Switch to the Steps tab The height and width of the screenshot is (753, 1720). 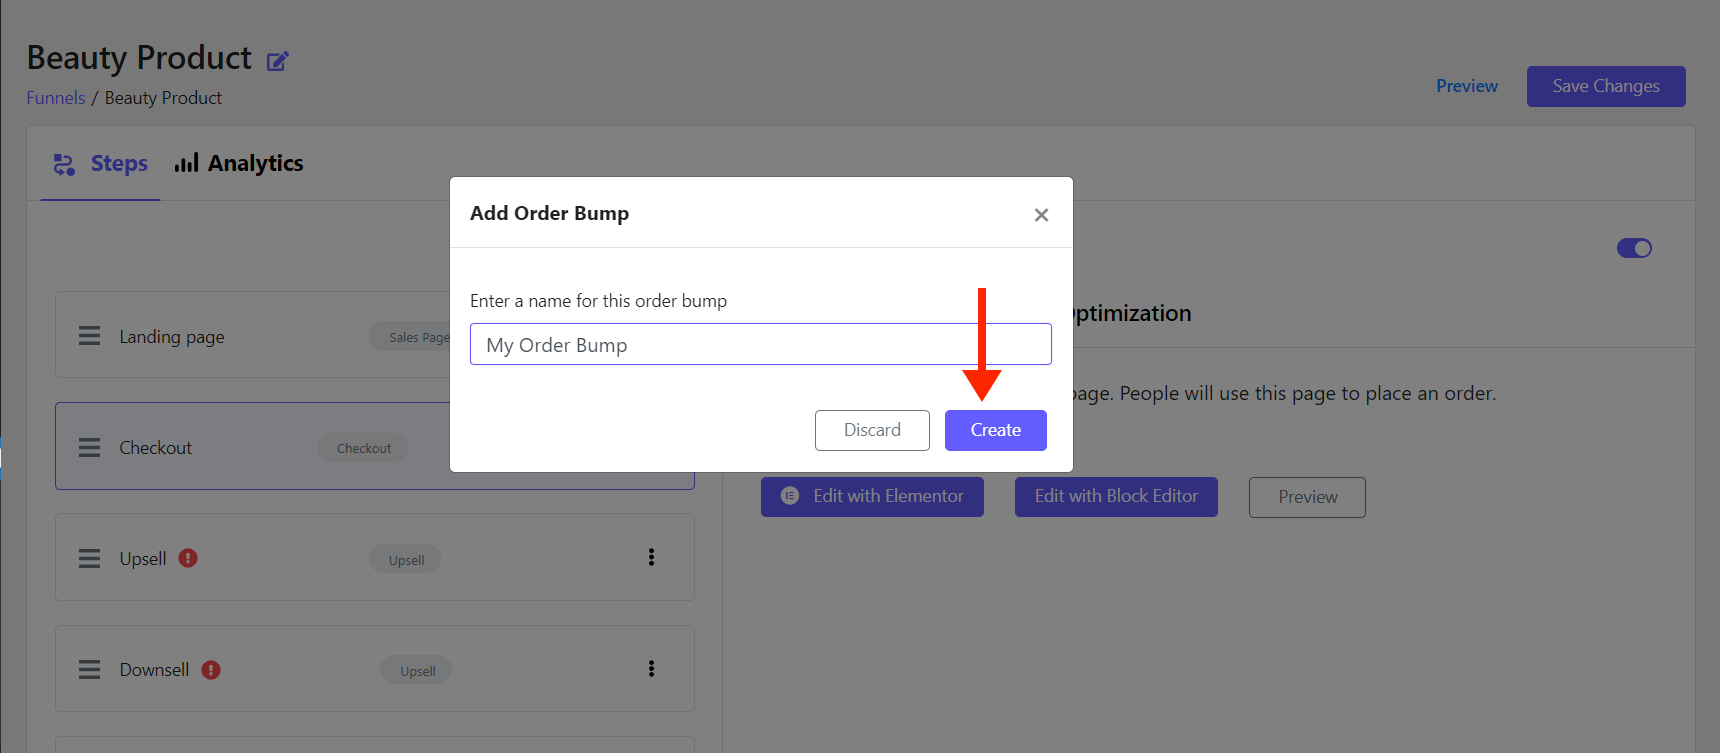100,164
